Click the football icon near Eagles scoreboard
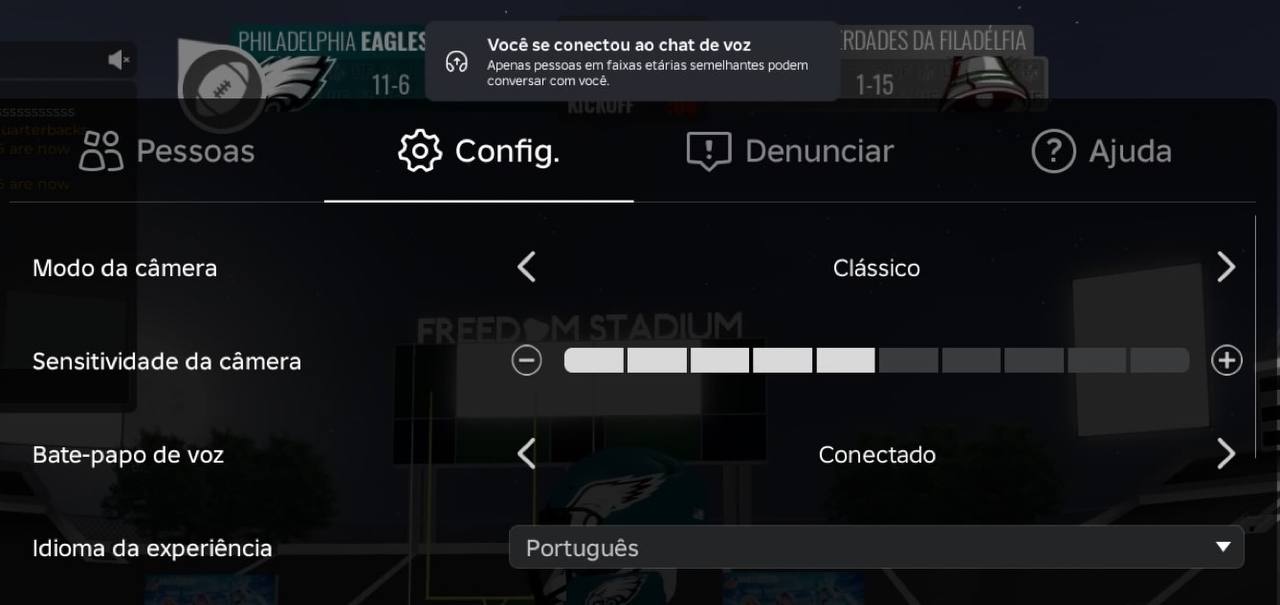This screenshot has width=1280, height=605. pyautogui.click(x=221, y=85)
